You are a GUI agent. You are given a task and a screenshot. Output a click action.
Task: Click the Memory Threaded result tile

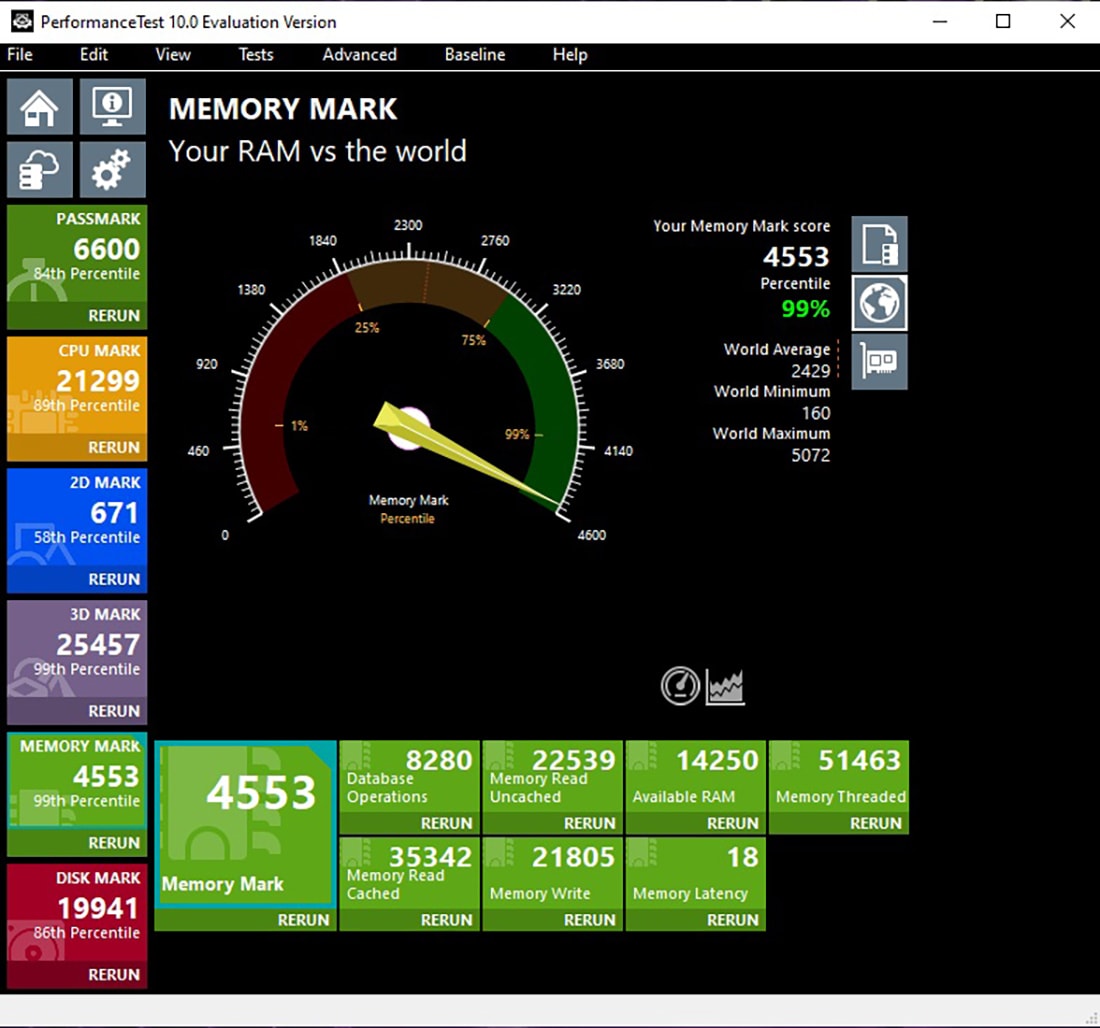click(839, 777)
